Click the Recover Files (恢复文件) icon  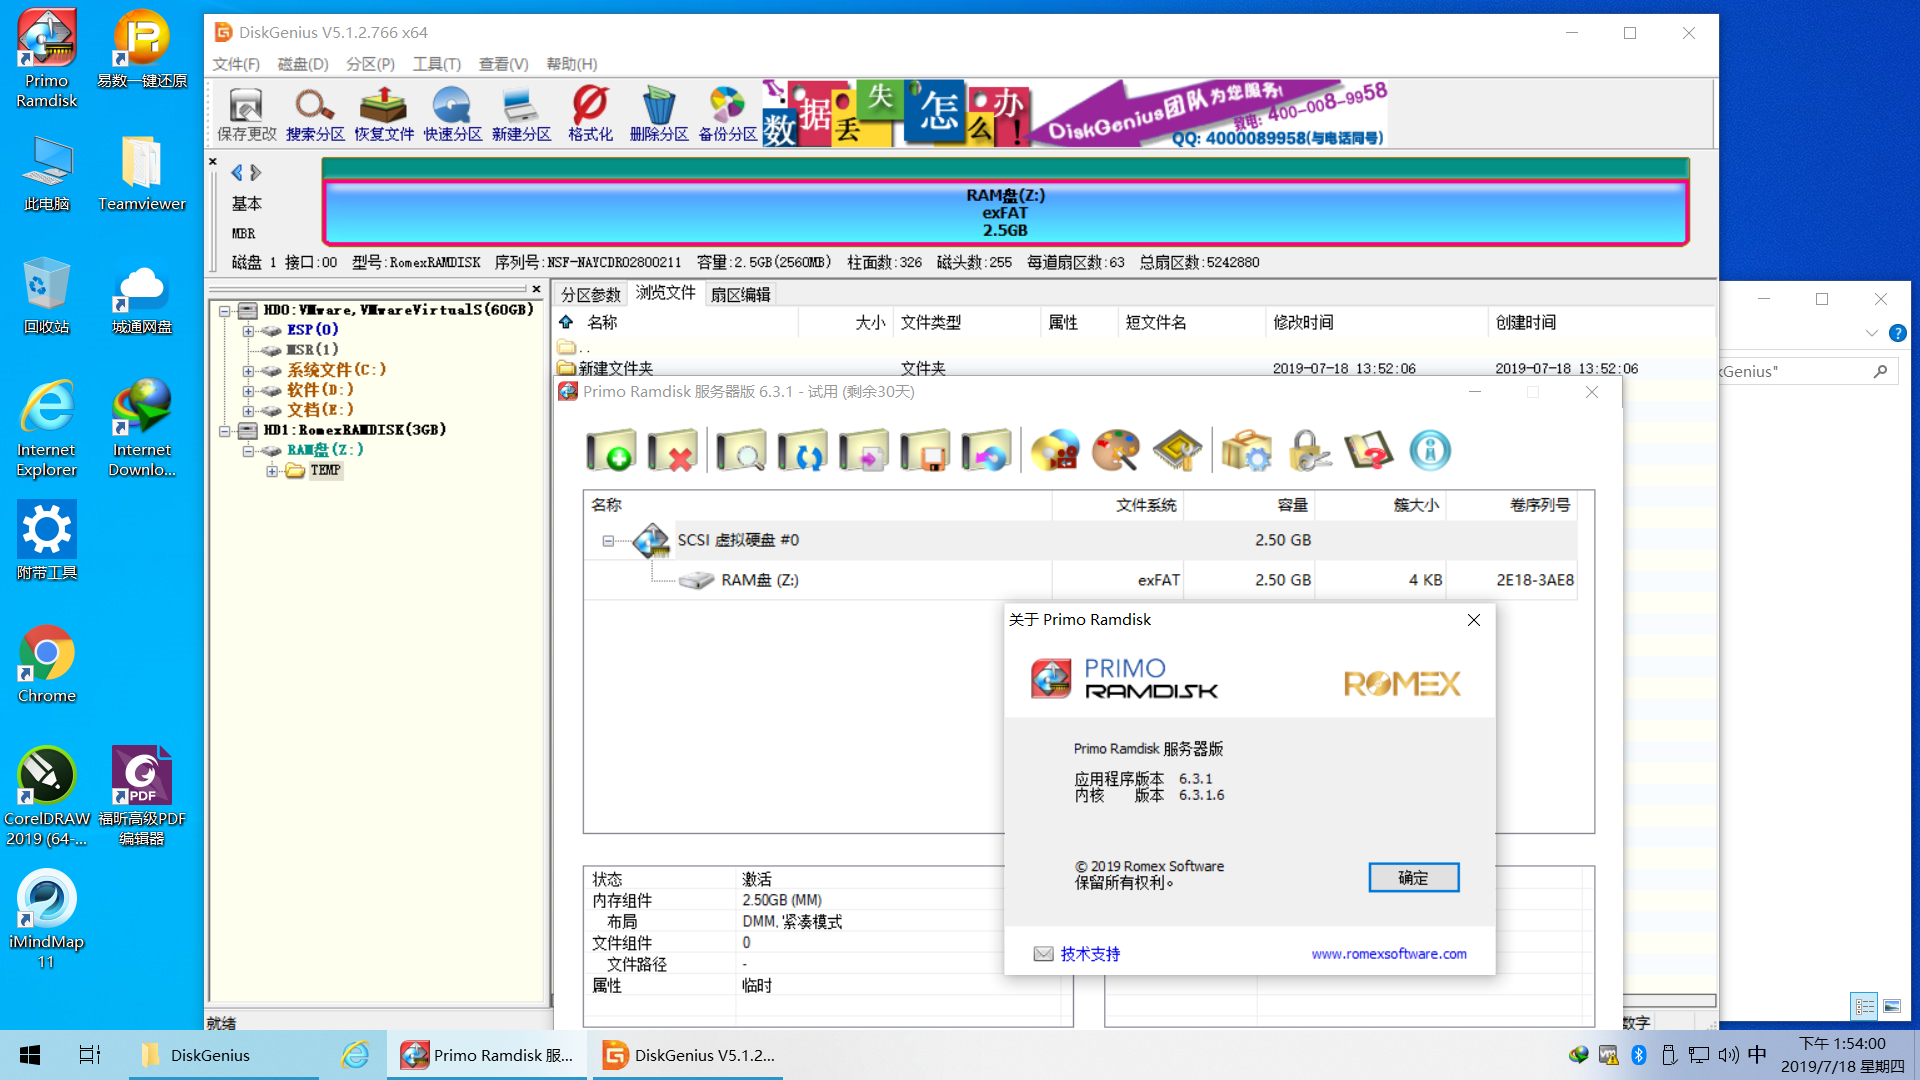pyautogui.click(x=384, y=114)
